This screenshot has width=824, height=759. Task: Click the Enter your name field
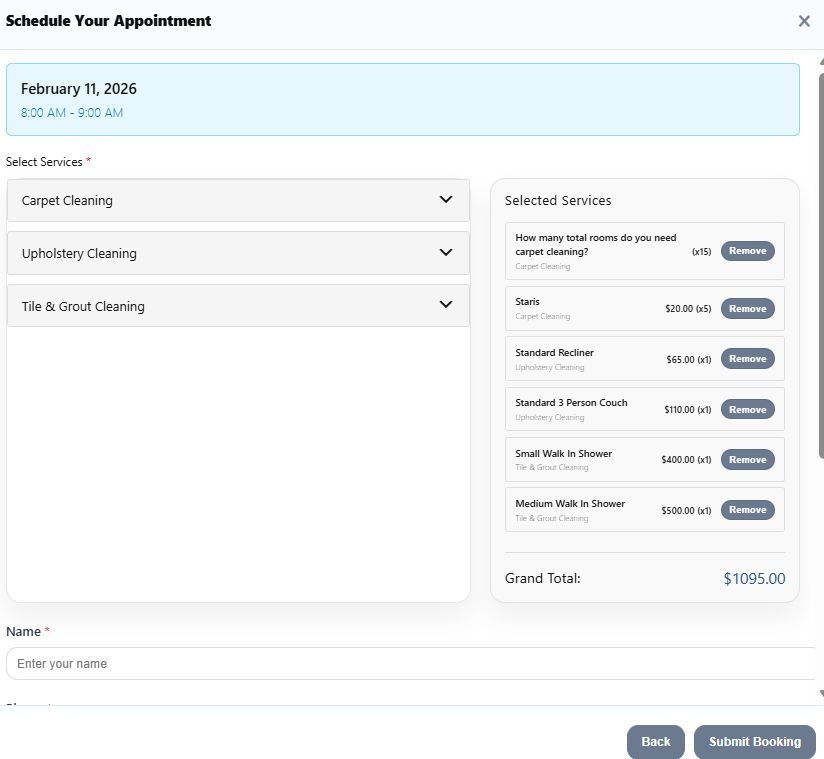(410, 663)
